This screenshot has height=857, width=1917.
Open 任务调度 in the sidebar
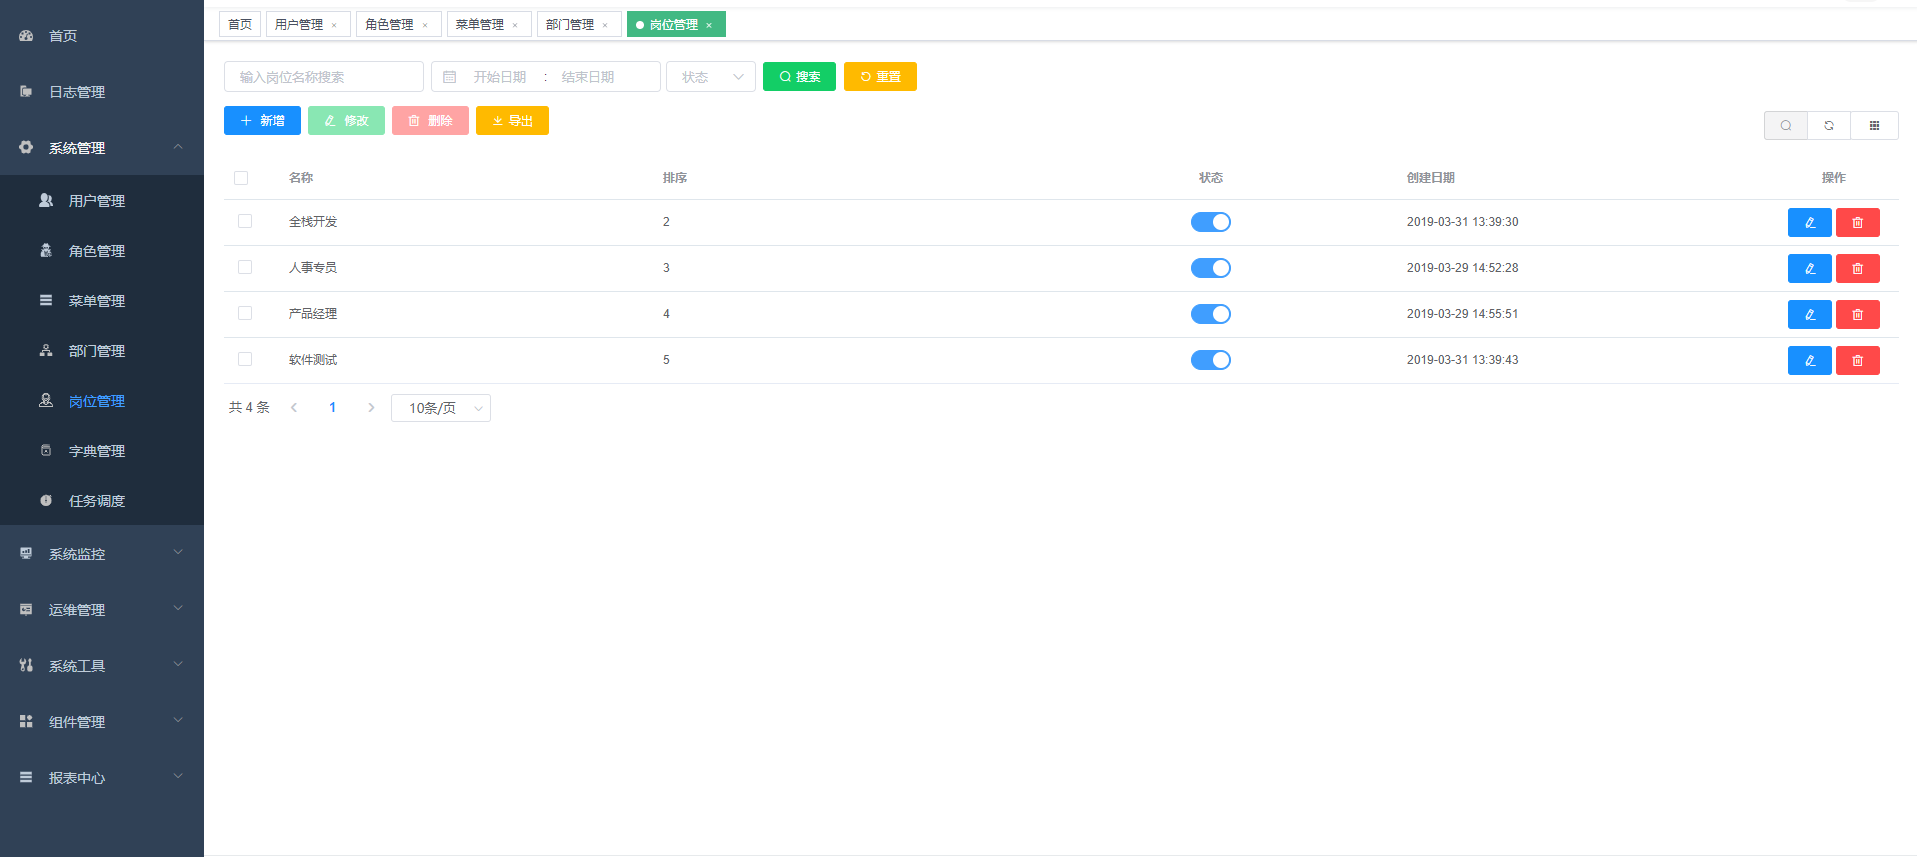pos(102,500)
